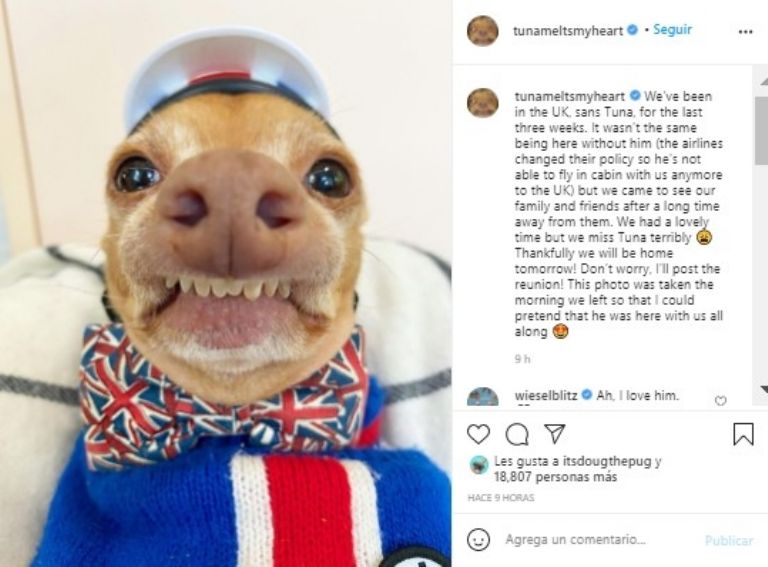The image size is (768, 567).
Task: Open the emoji picker smiley icon
Action: coord(478,539)
